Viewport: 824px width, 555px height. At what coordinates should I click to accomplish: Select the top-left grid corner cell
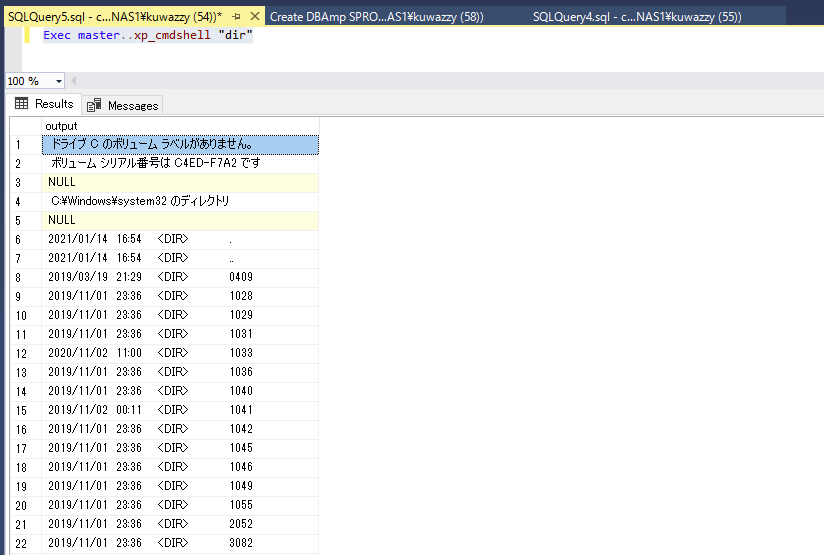coord(25,126)
